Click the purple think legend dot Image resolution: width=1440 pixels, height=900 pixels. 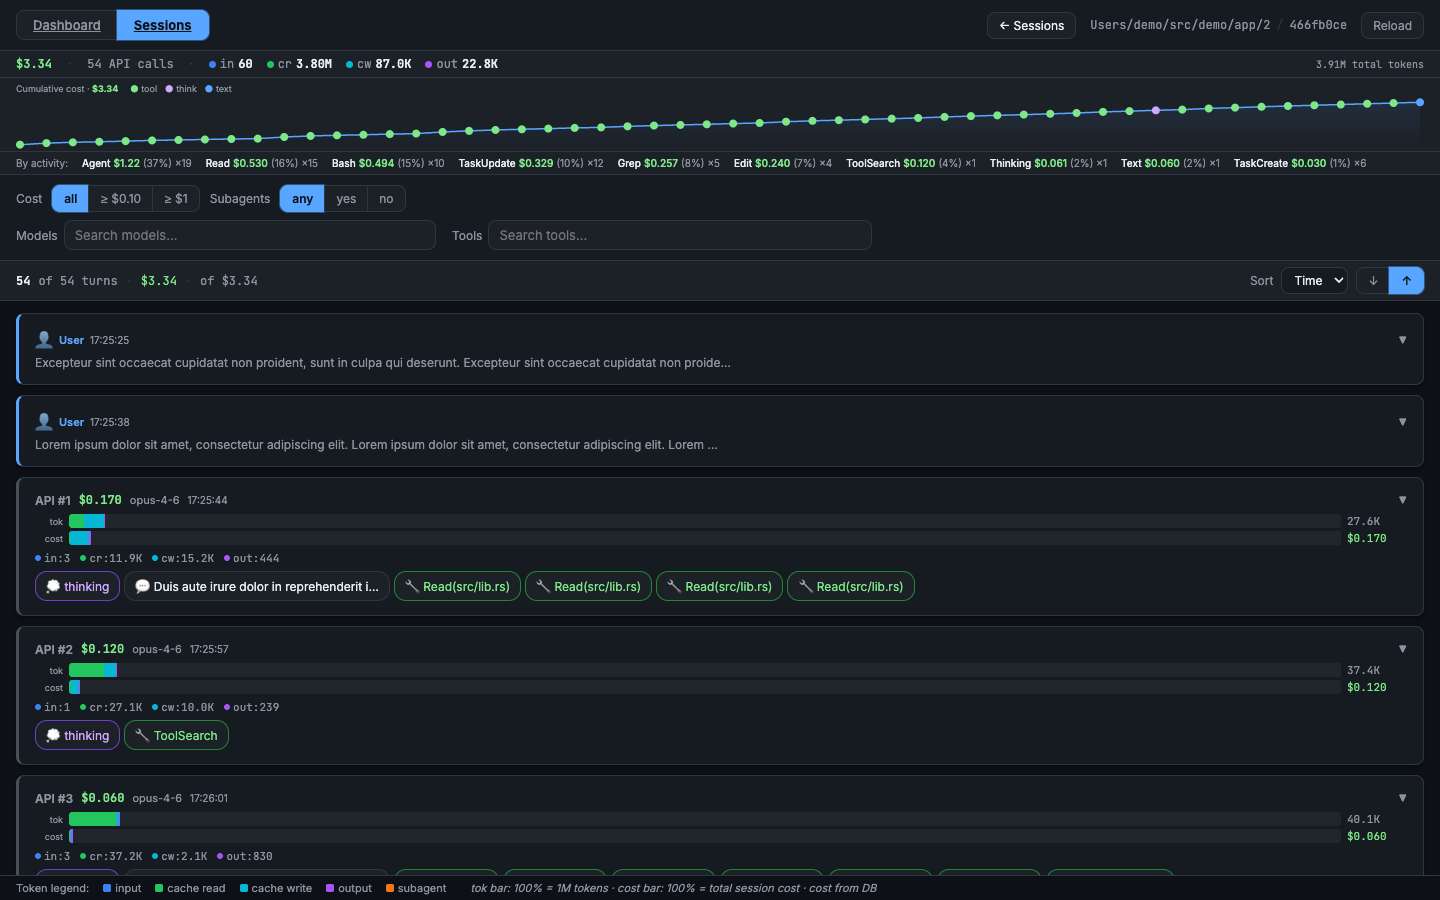(x=169, y=89)
